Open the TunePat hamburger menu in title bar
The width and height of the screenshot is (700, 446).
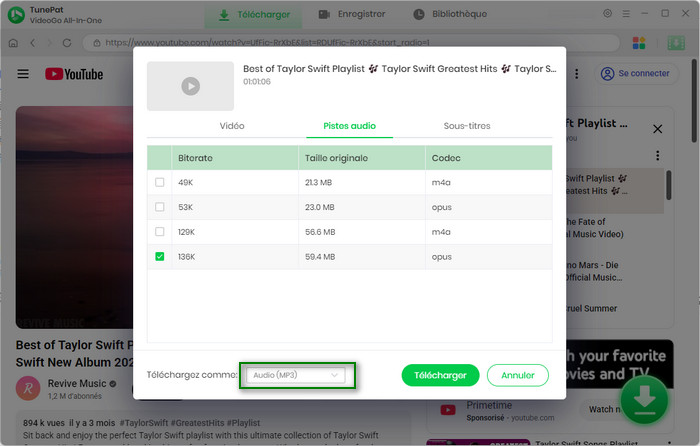pyautogui.click(x=626, y=14)
